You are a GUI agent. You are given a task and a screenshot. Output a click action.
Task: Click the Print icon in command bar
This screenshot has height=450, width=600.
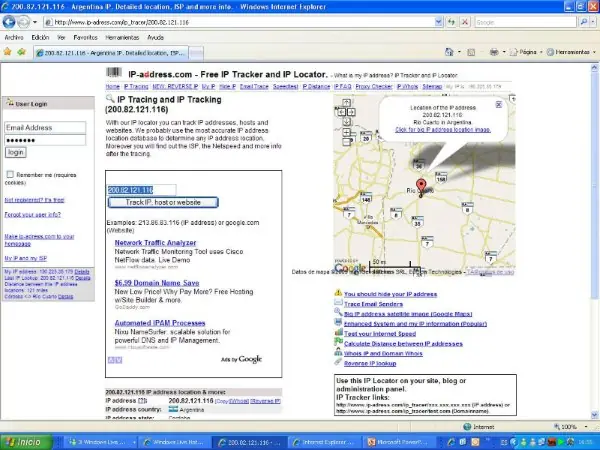click(x=494, y=52)
